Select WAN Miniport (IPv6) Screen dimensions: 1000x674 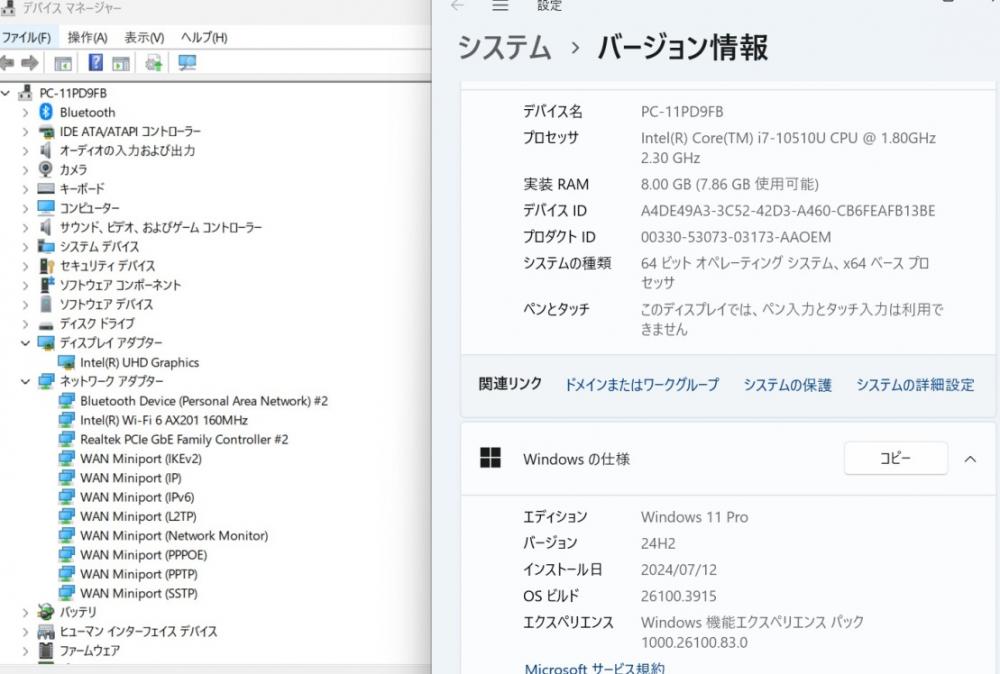click(136, 497)
